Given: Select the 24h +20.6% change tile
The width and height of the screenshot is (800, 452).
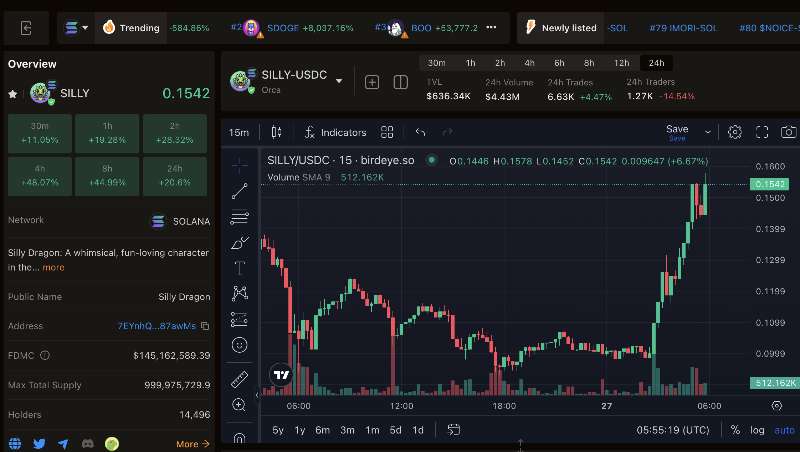Looking at the screenshot, I should [174, 176].
